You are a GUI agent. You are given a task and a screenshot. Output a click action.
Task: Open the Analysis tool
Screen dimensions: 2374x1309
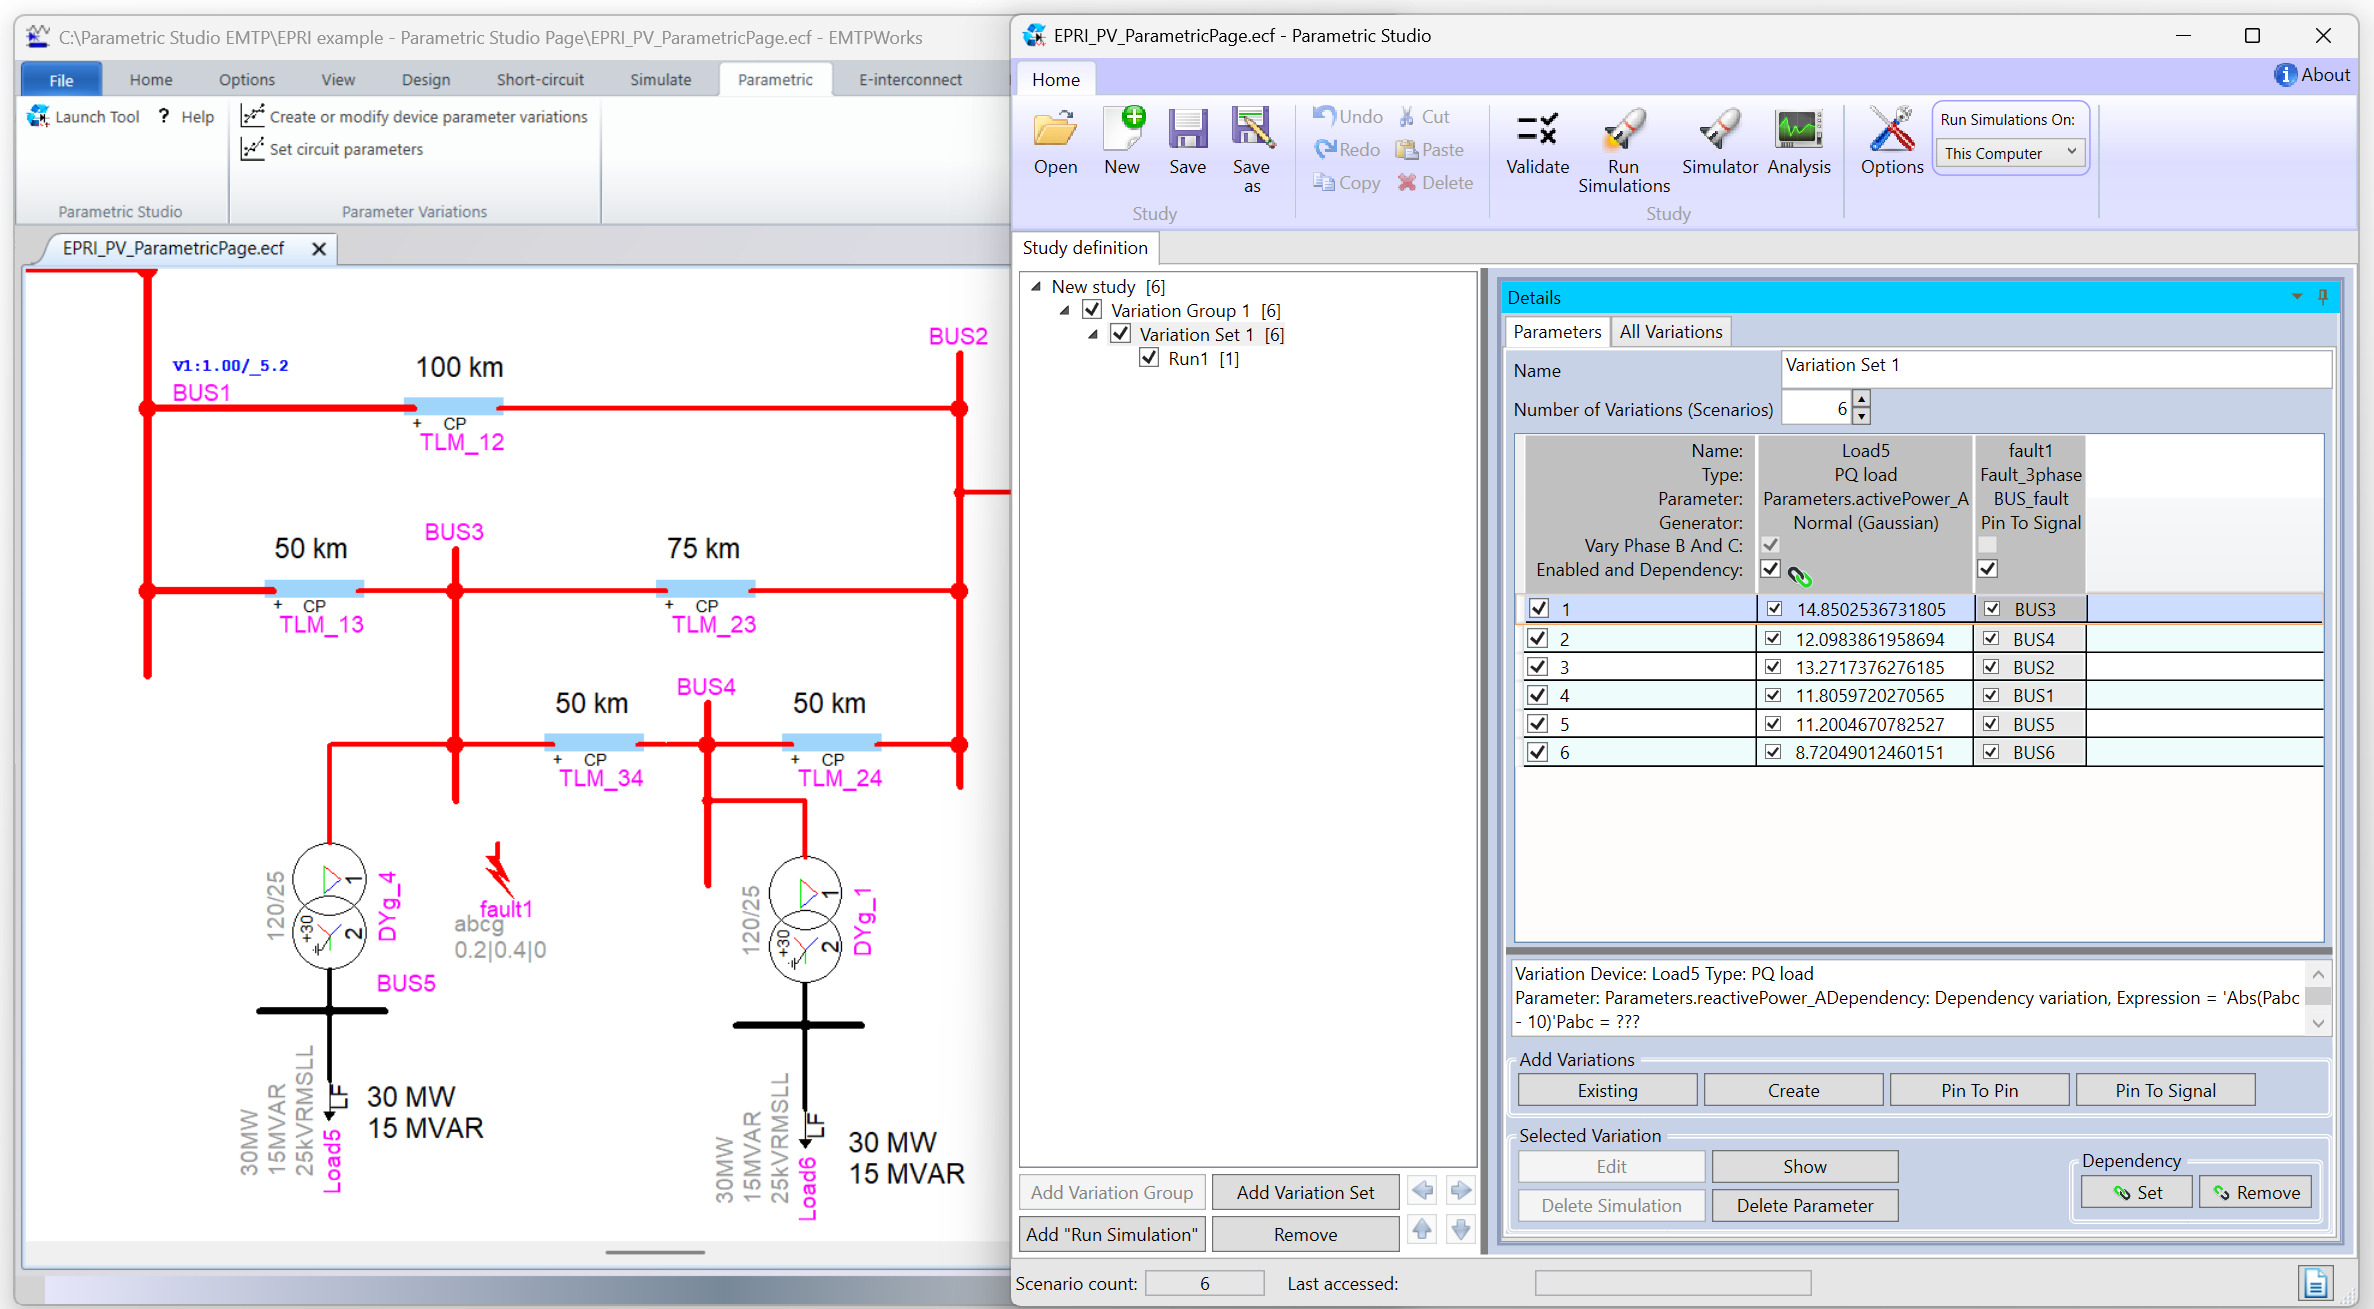(1798, 130)
